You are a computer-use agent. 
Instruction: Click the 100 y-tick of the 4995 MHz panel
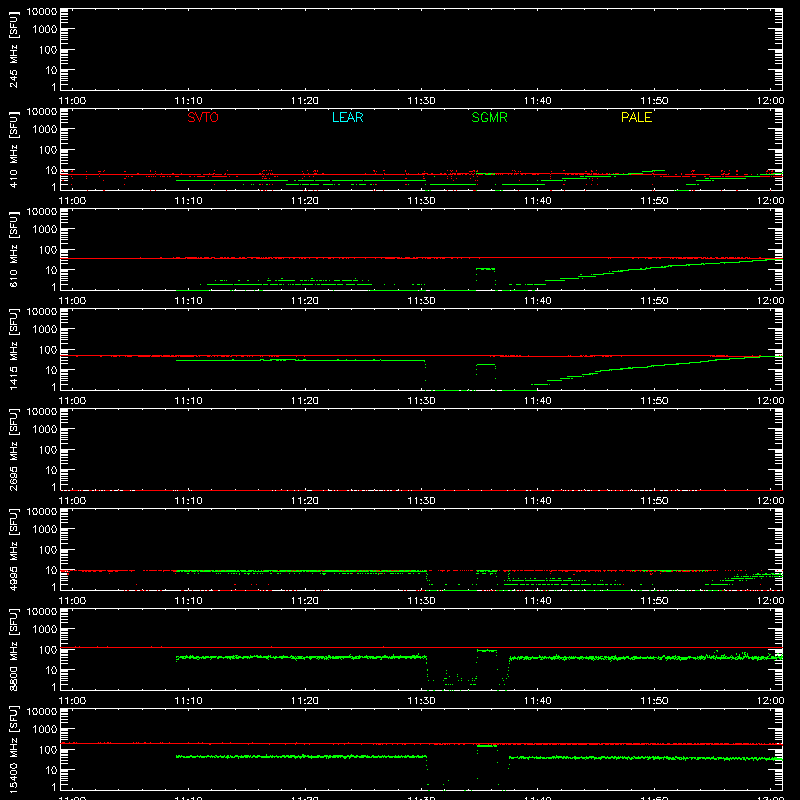tap(48, 549)
